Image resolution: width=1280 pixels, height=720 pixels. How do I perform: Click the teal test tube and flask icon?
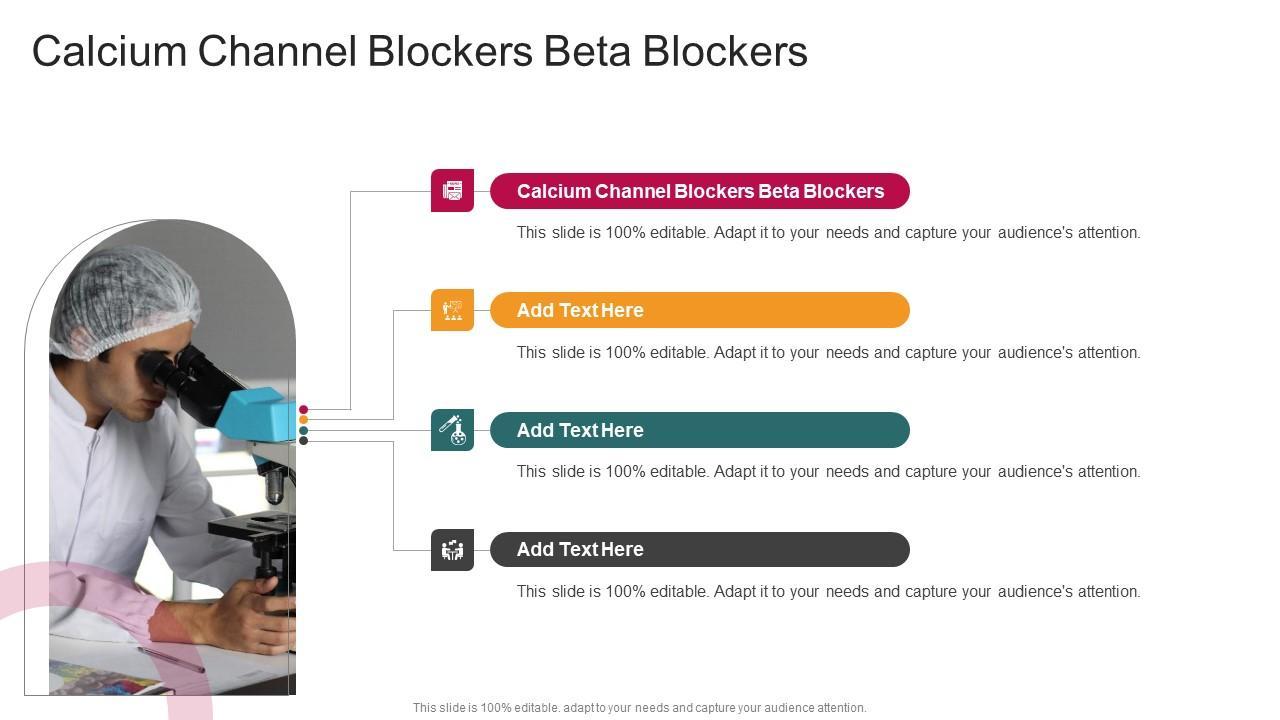tap(452, 430)
